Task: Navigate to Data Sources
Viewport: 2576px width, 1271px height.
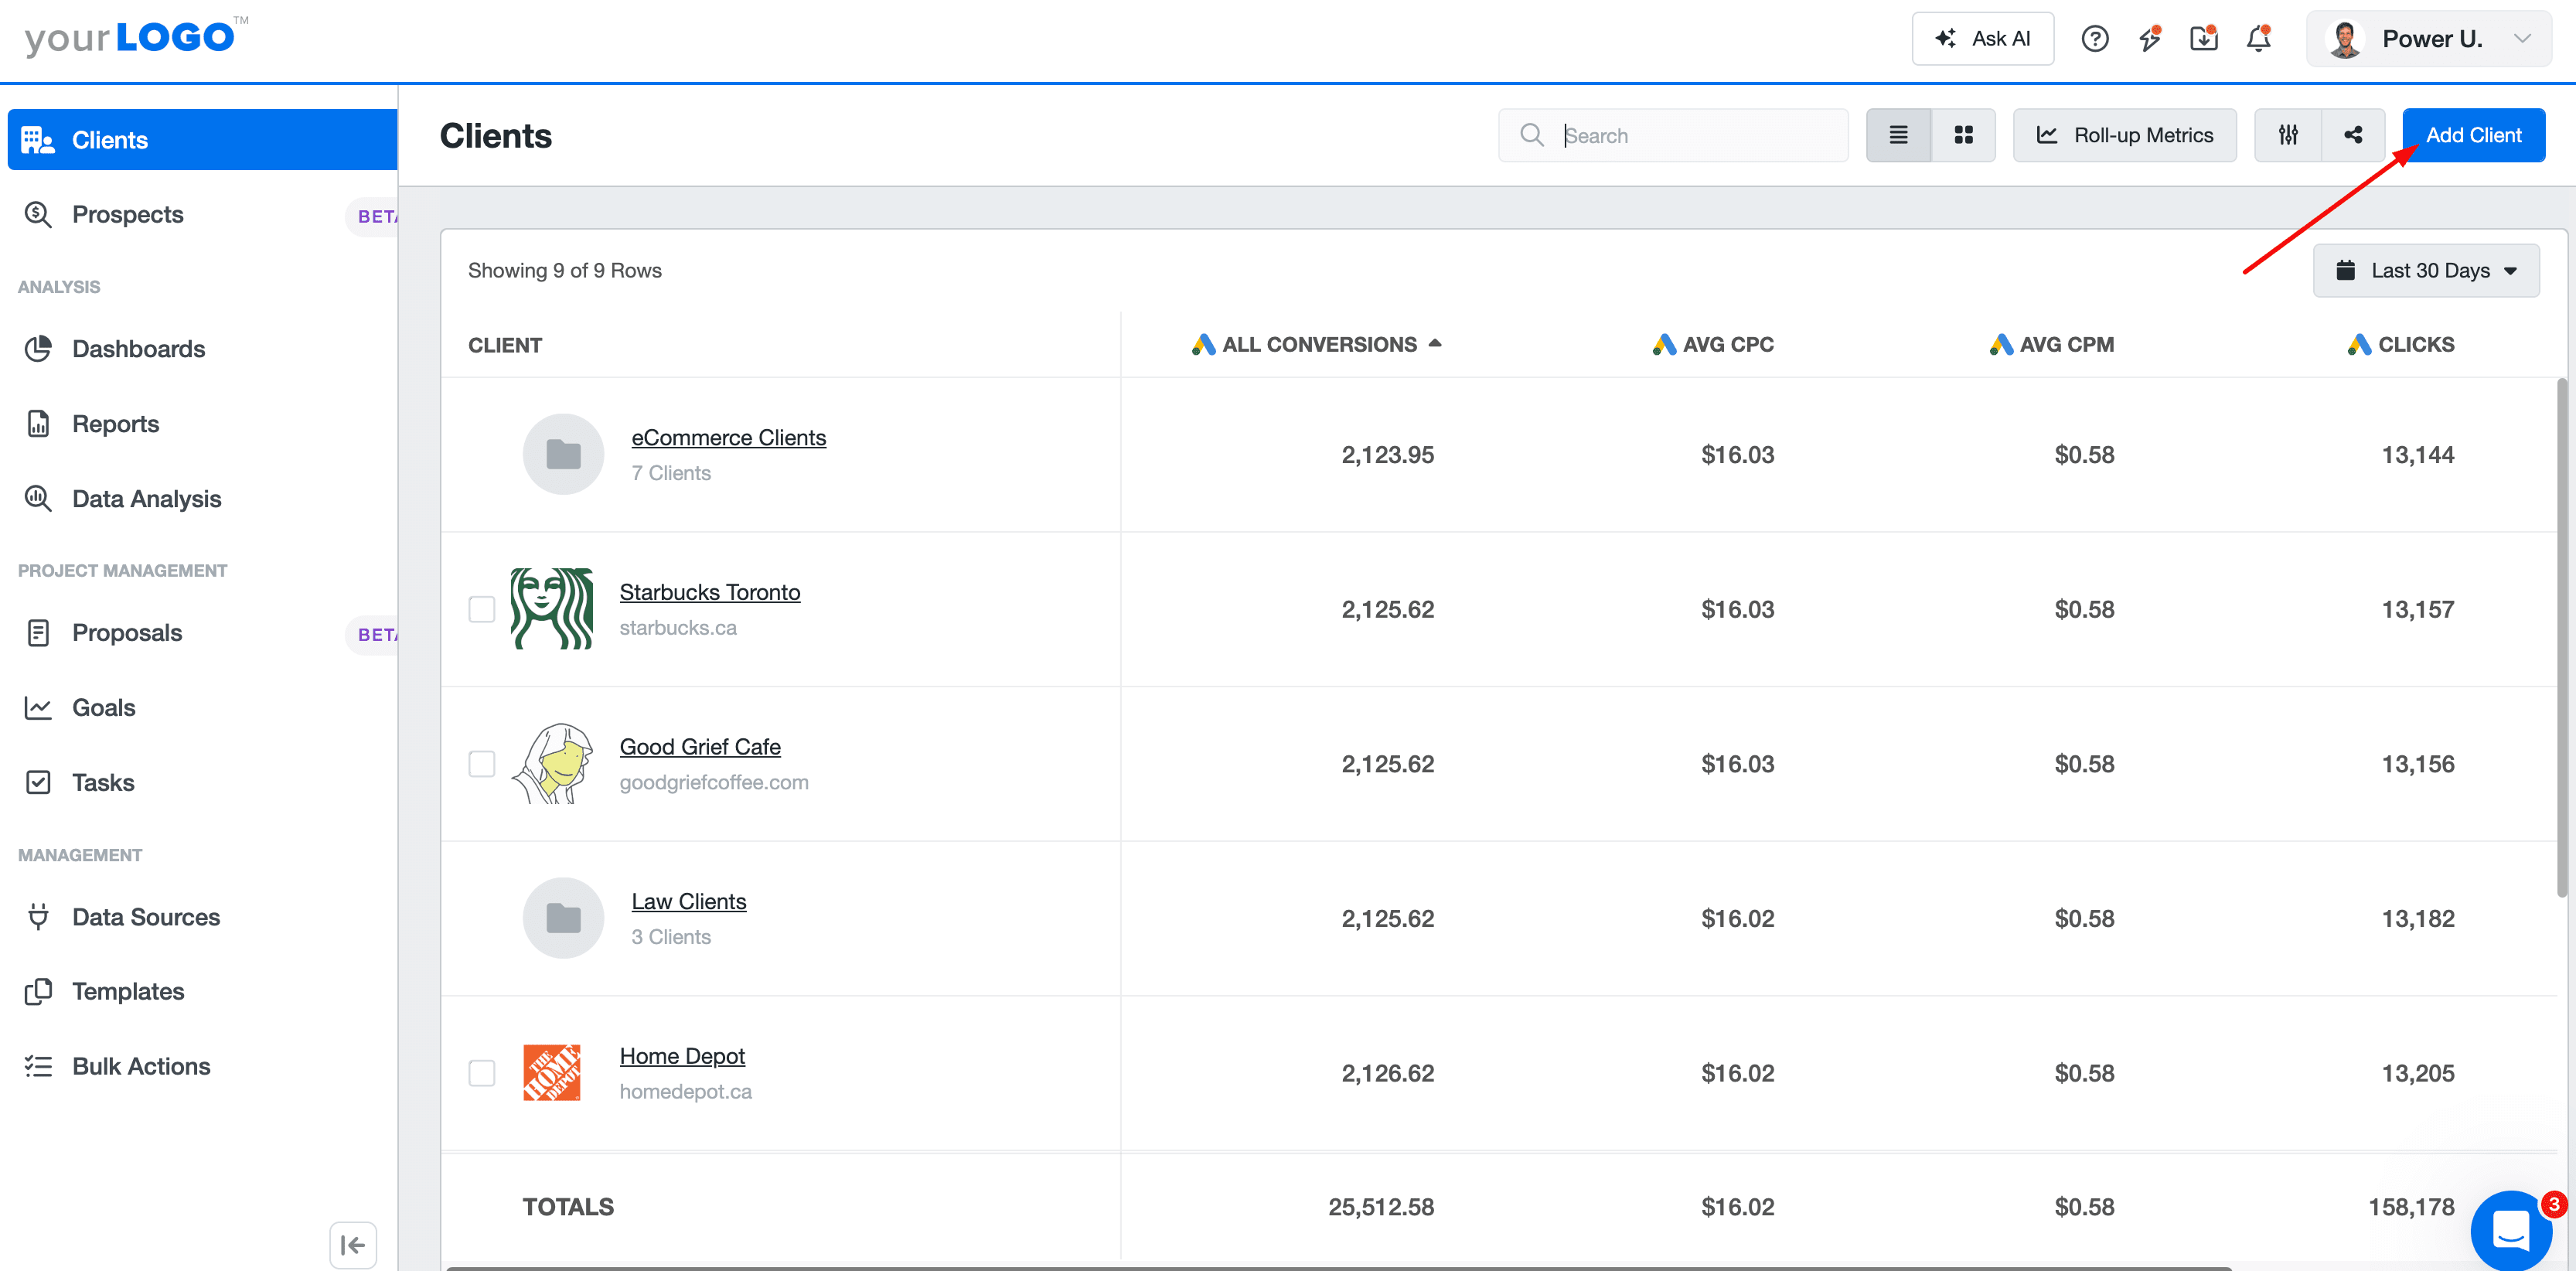Action: [x=145, y=916]
